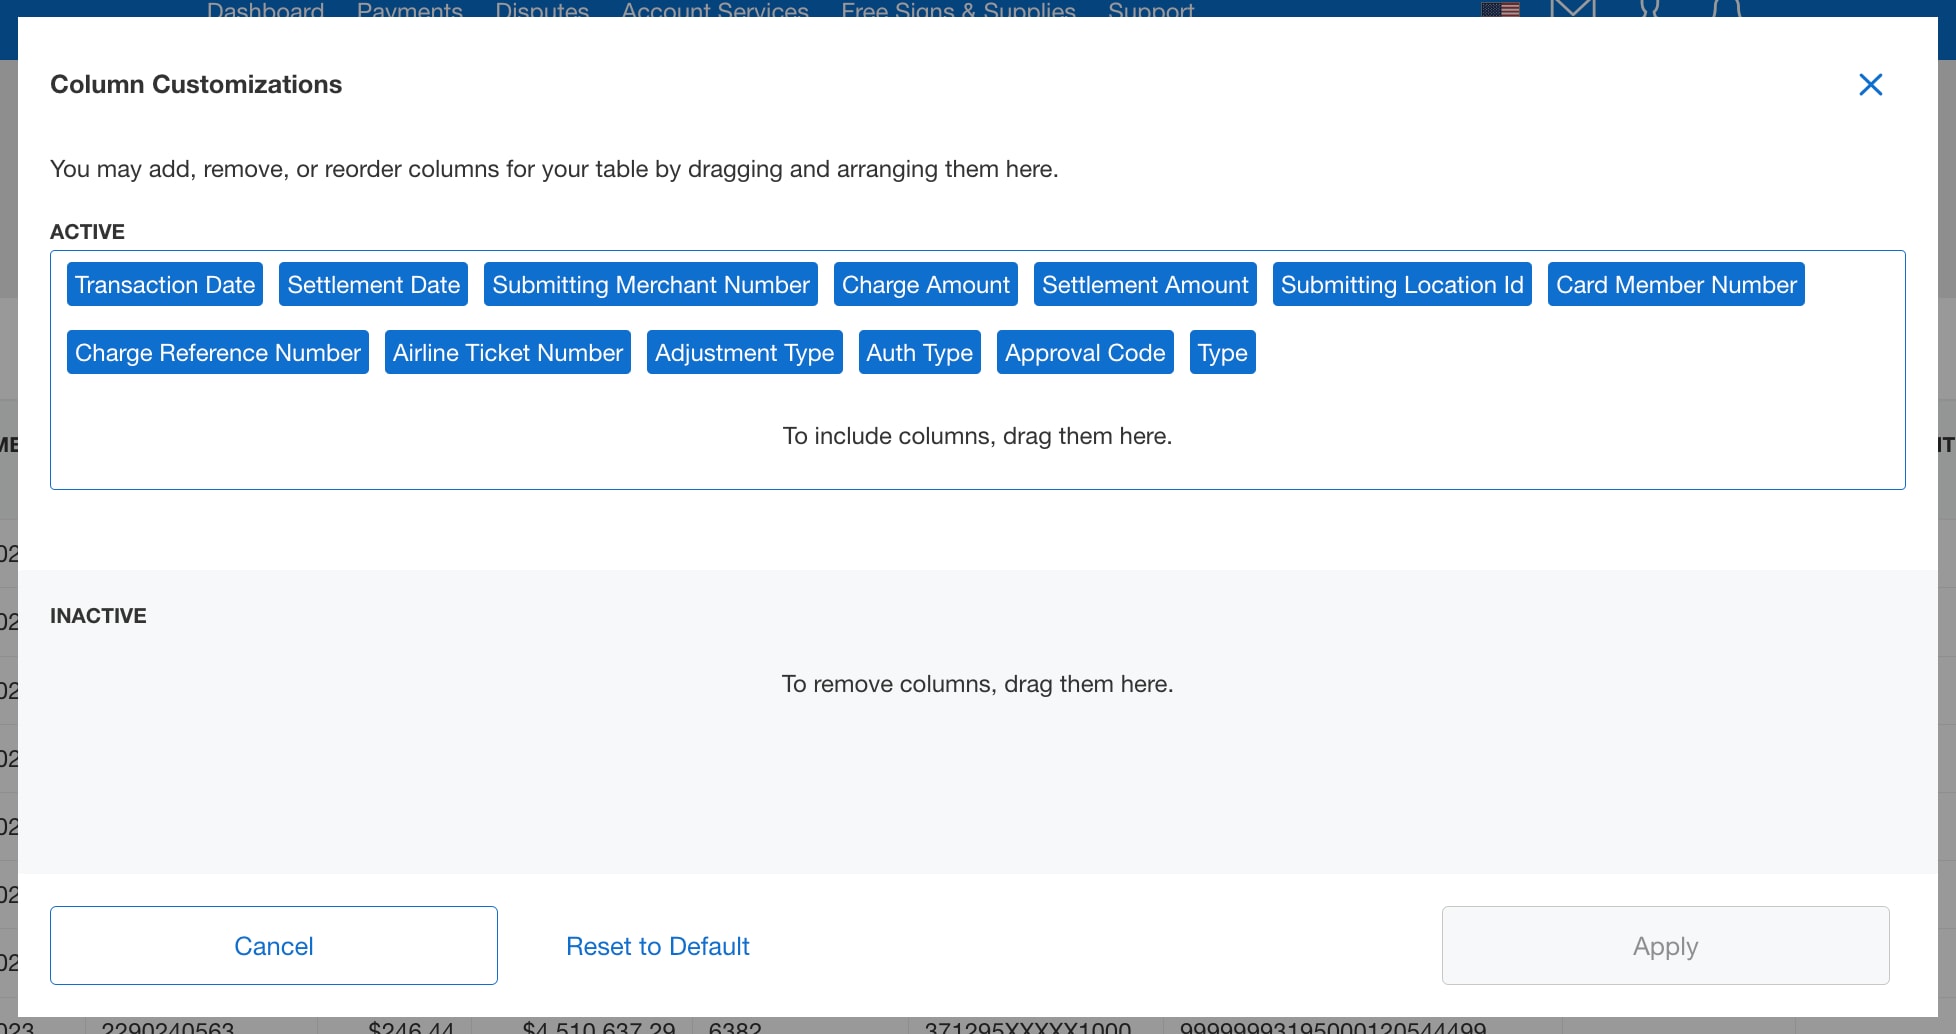Click the US flag language icon
This screenshot has height=1034, width=1956.
[x=1499, y=10]
